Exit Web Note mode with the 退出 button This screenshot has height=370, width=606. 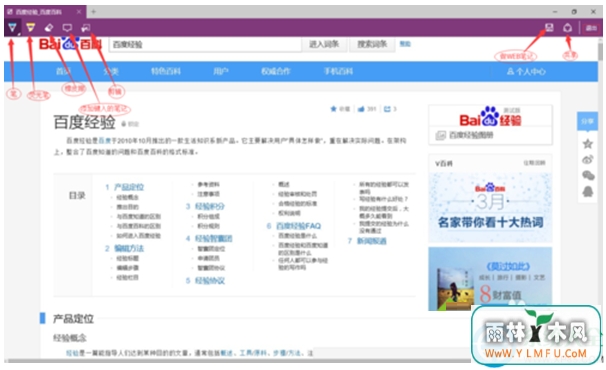(591, 28)
